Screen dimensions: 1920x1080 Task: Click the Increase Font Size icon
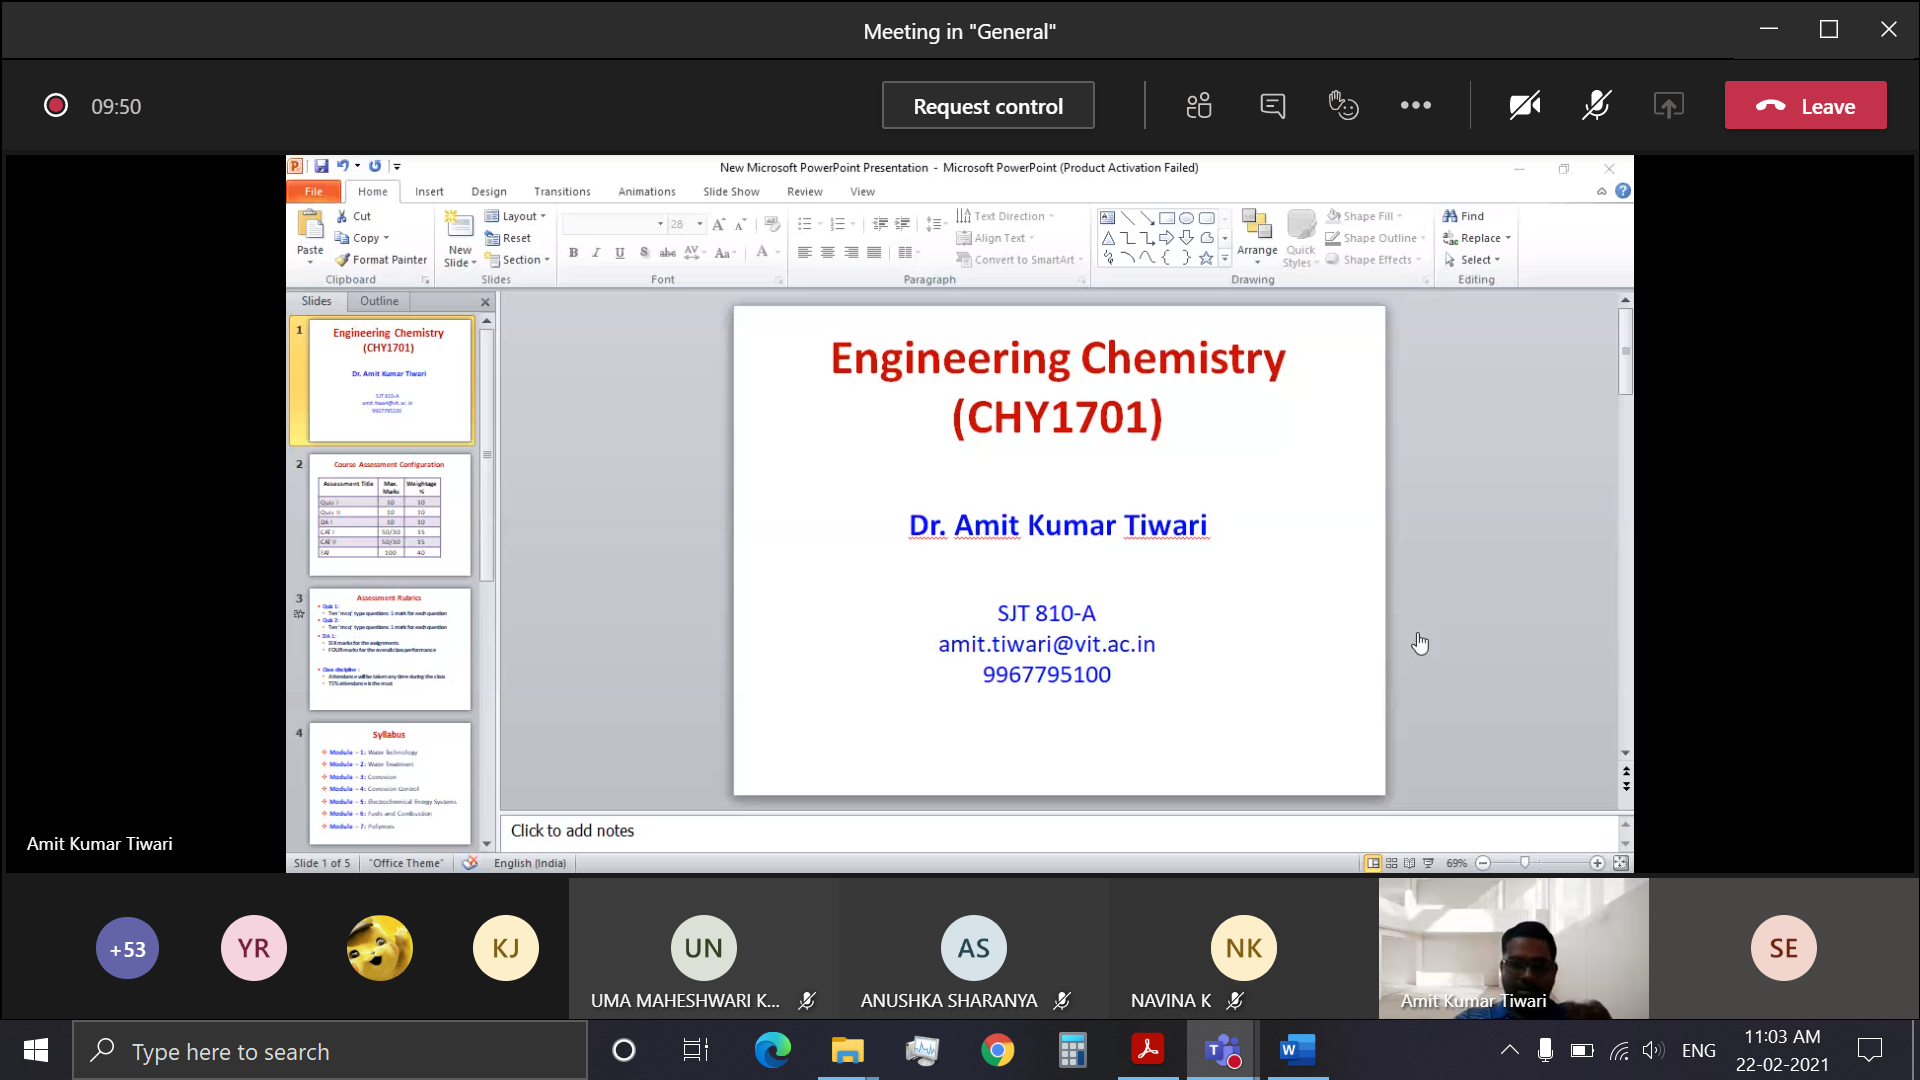point(718,224)
